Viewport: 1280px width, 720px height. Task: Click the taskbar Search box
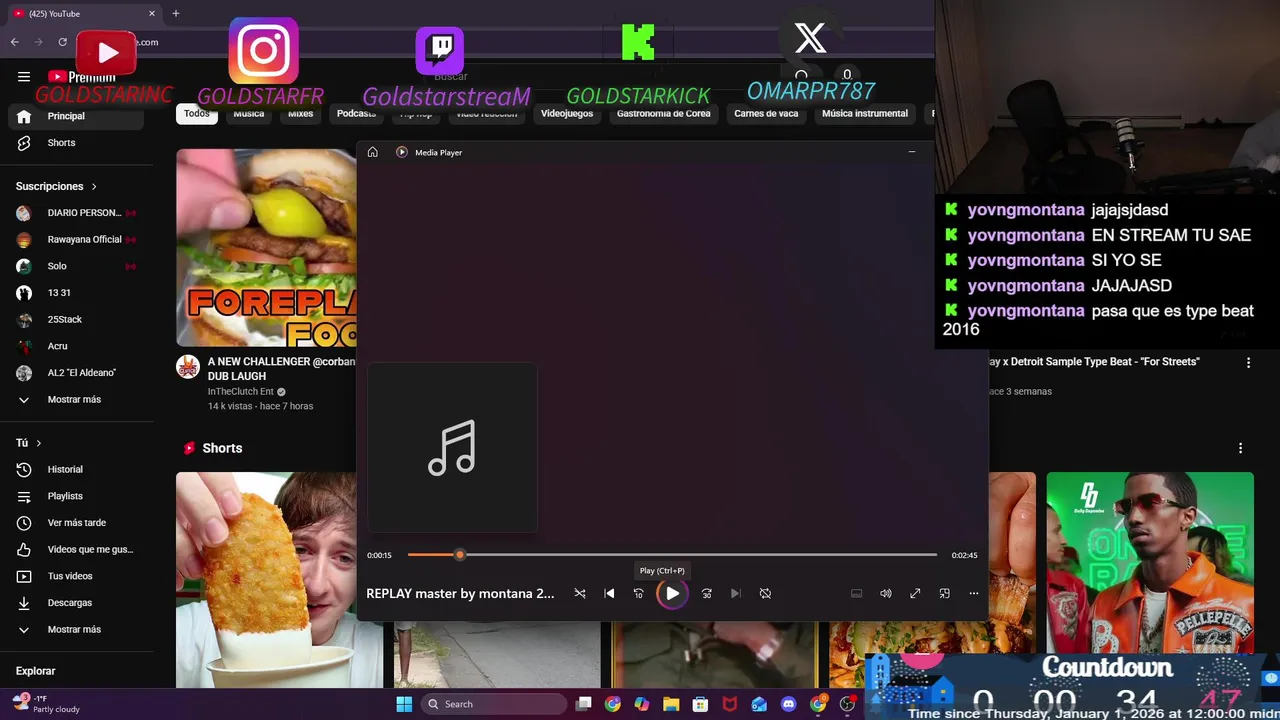click(x=495, y=704)
